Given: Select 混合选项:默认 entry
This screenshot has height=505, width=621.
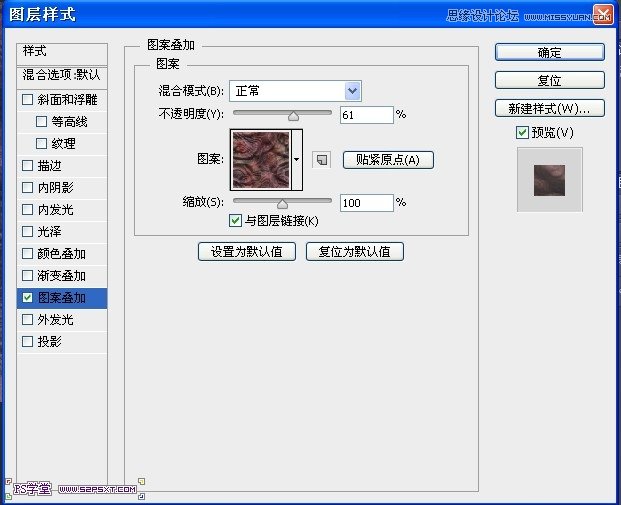Looking at the screenshot, I should 62,75.
